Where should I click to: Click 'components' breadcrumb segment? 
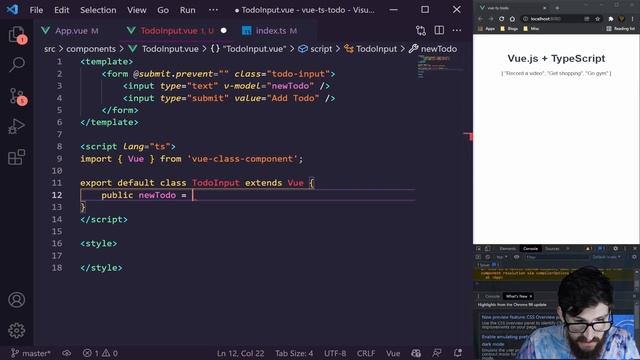(91, 49)
